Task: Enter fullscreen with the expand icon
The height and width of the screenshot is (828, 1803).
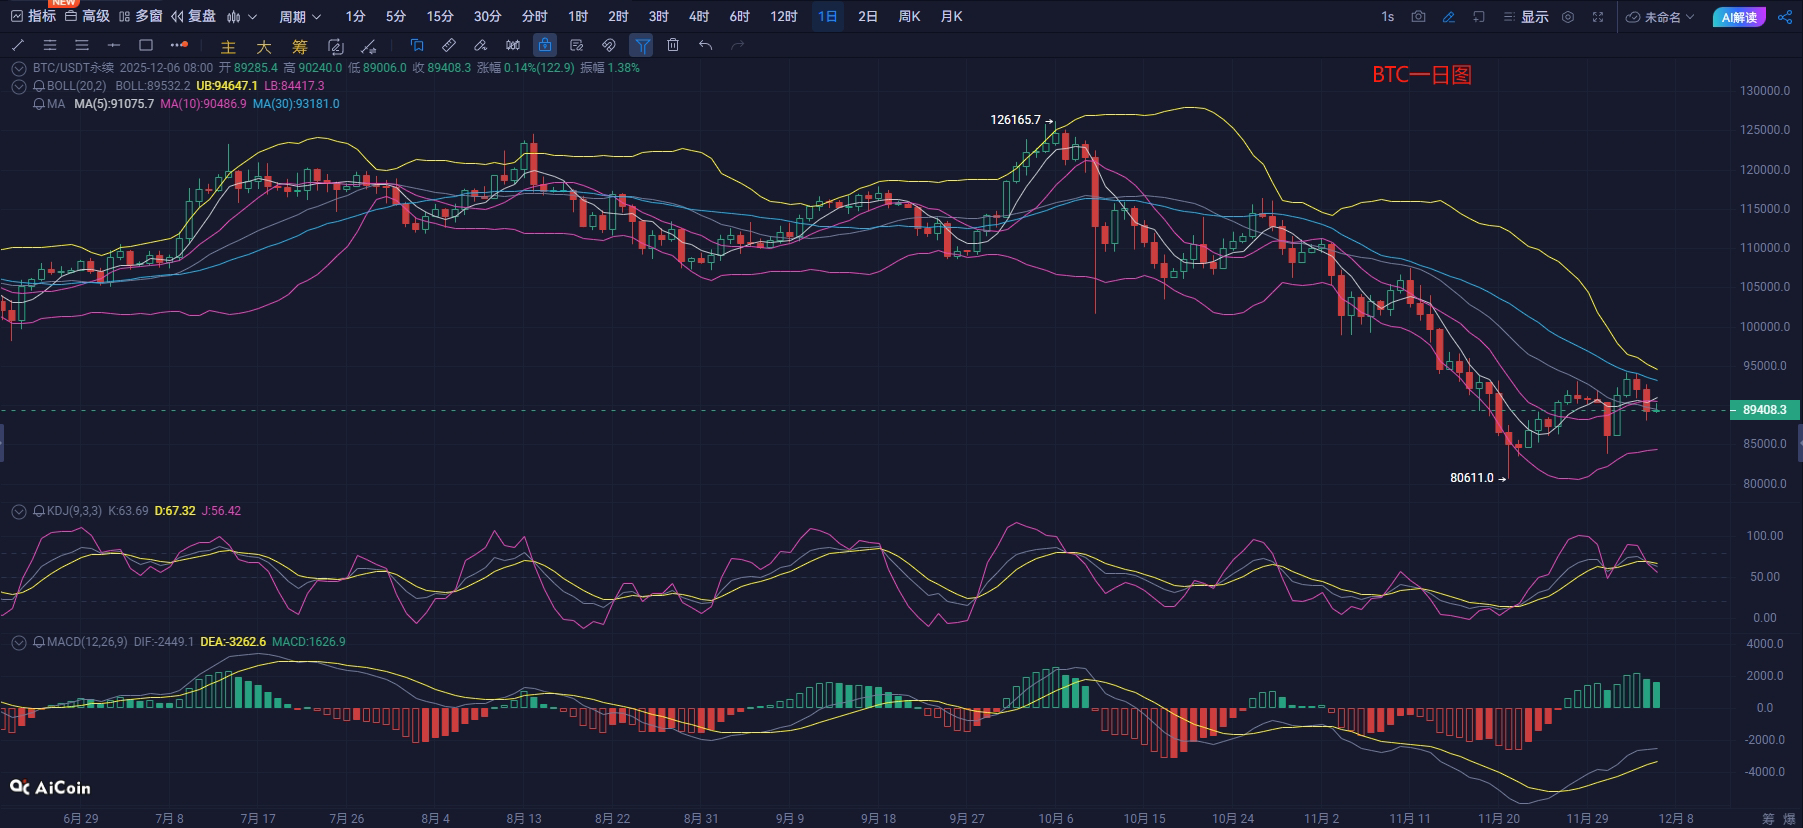Action: pyautogui.click(x=1598, y=17)
